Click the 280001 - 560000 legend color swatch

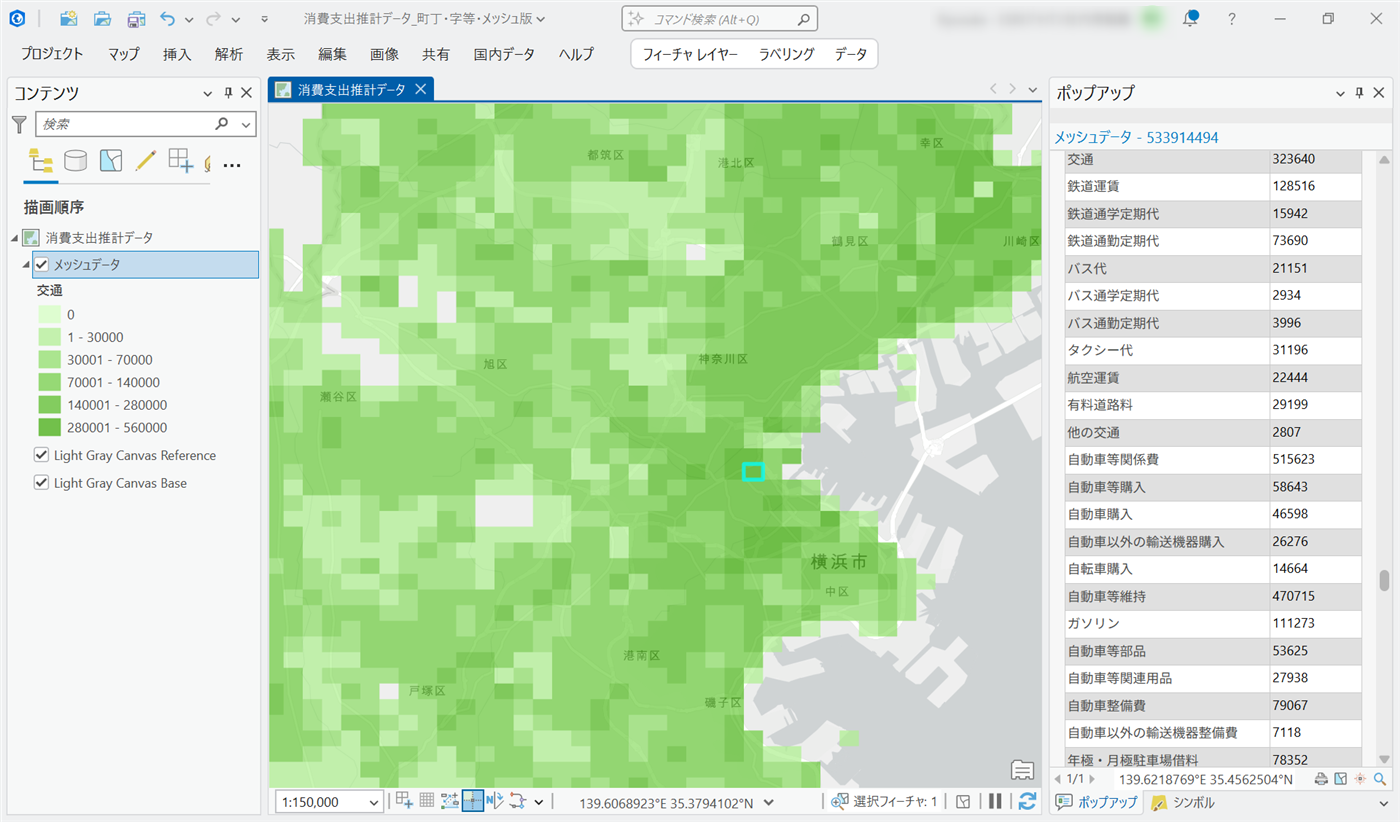tap(50, 428)
